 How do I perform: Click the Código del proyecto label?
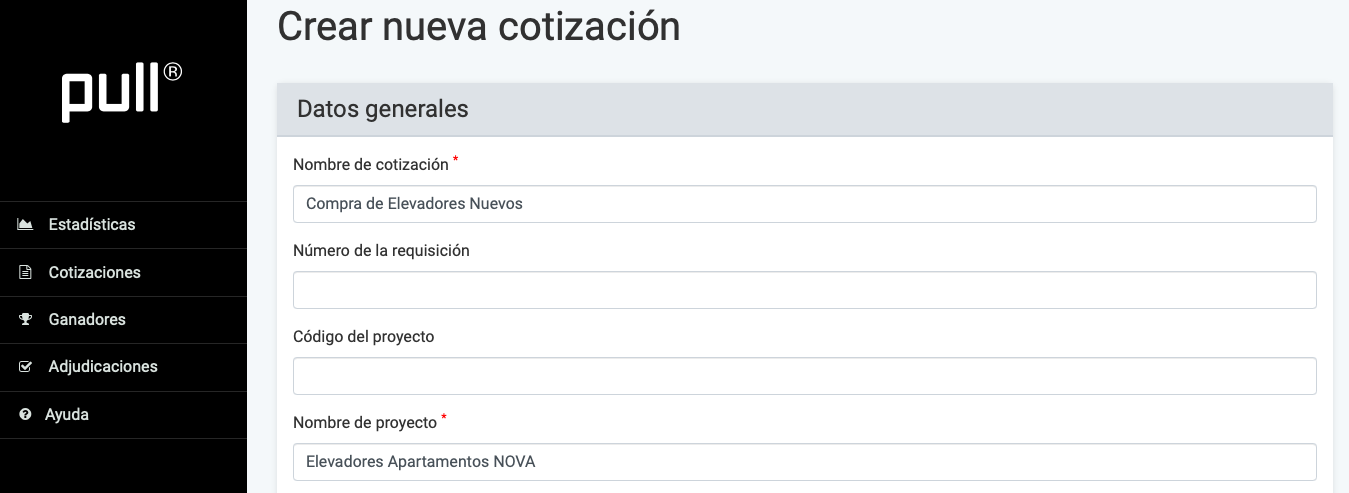coord(364,337)
